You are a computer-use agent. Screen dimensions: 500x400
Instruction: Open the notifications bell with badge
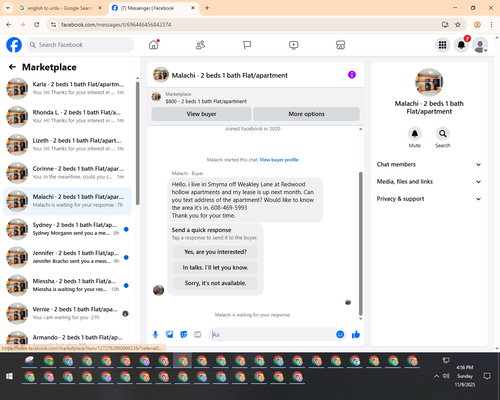(x=461, y=45)
